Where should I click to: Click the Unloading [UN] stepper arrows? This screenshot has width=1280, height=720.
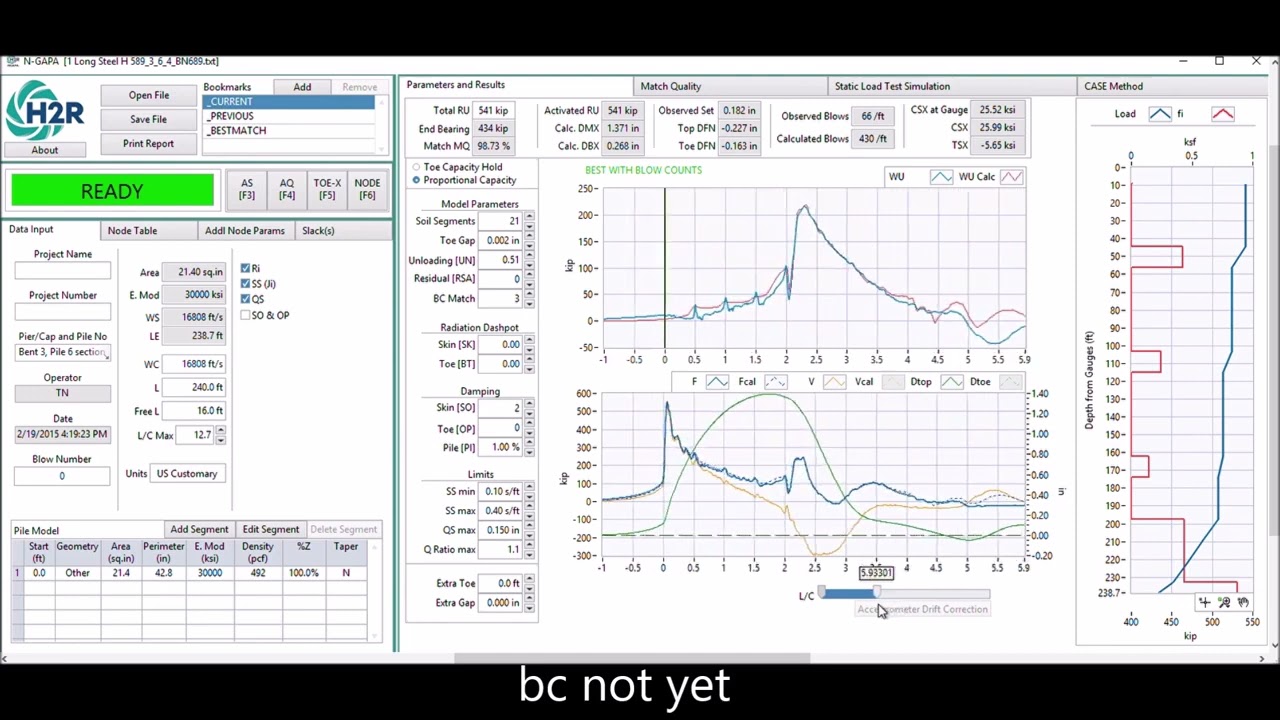click(529, 260)
